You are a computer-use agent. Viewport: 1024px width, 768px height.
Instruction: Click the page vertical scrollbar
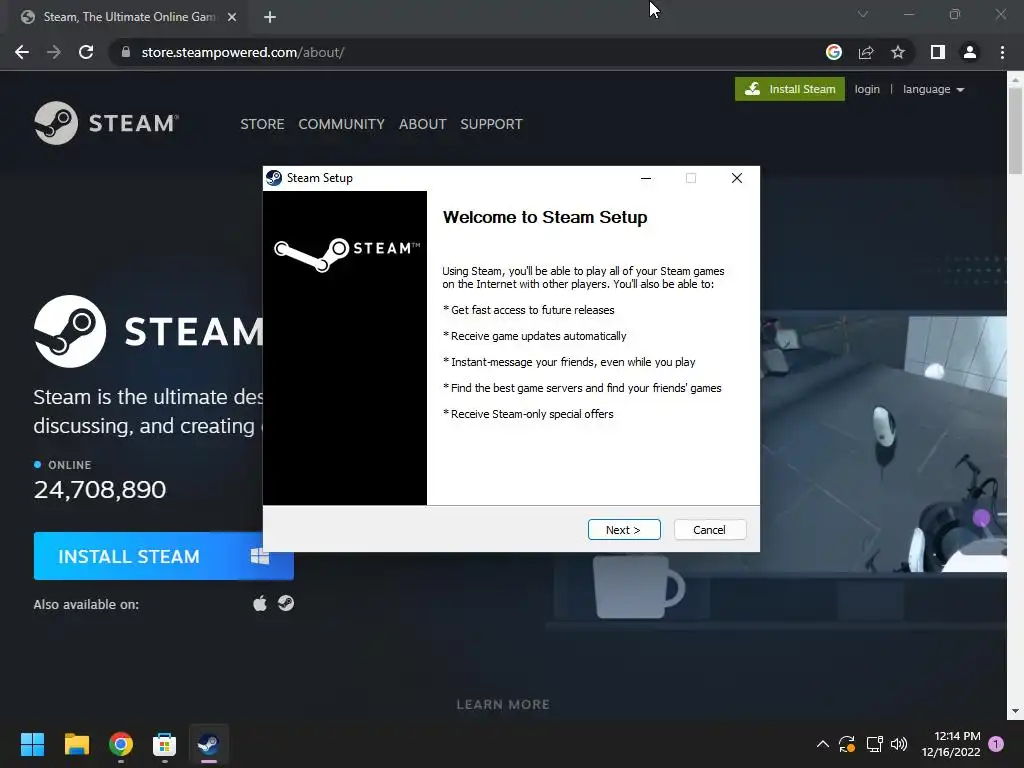pos(1015,131)
